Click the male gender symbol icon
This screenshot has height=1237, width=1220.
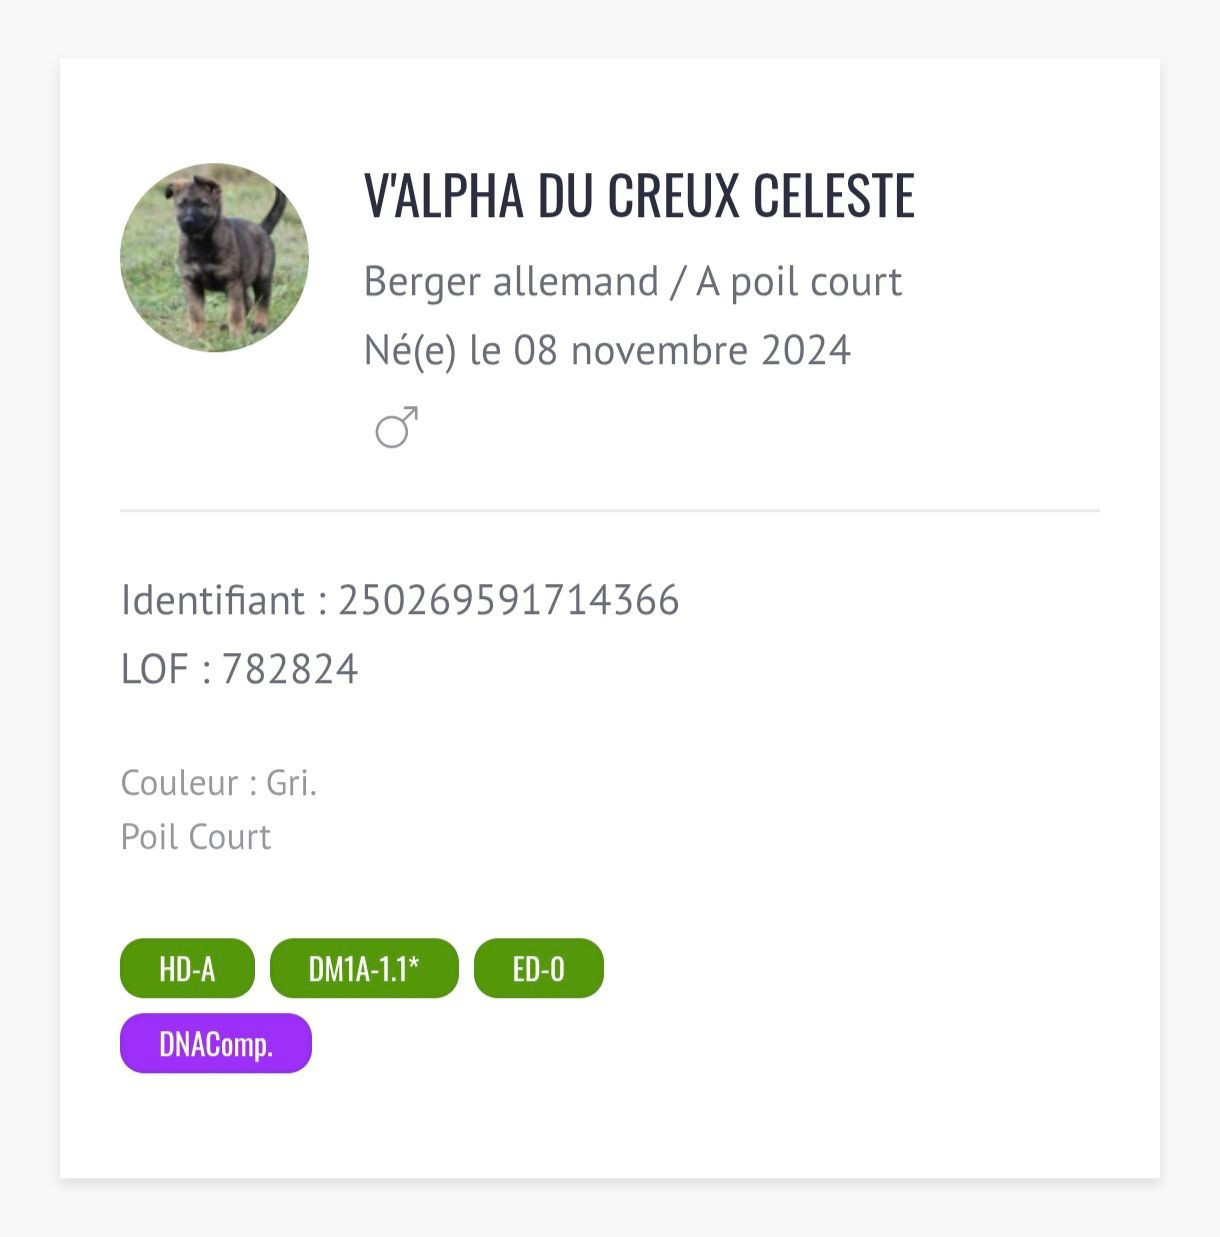(396, 427)
